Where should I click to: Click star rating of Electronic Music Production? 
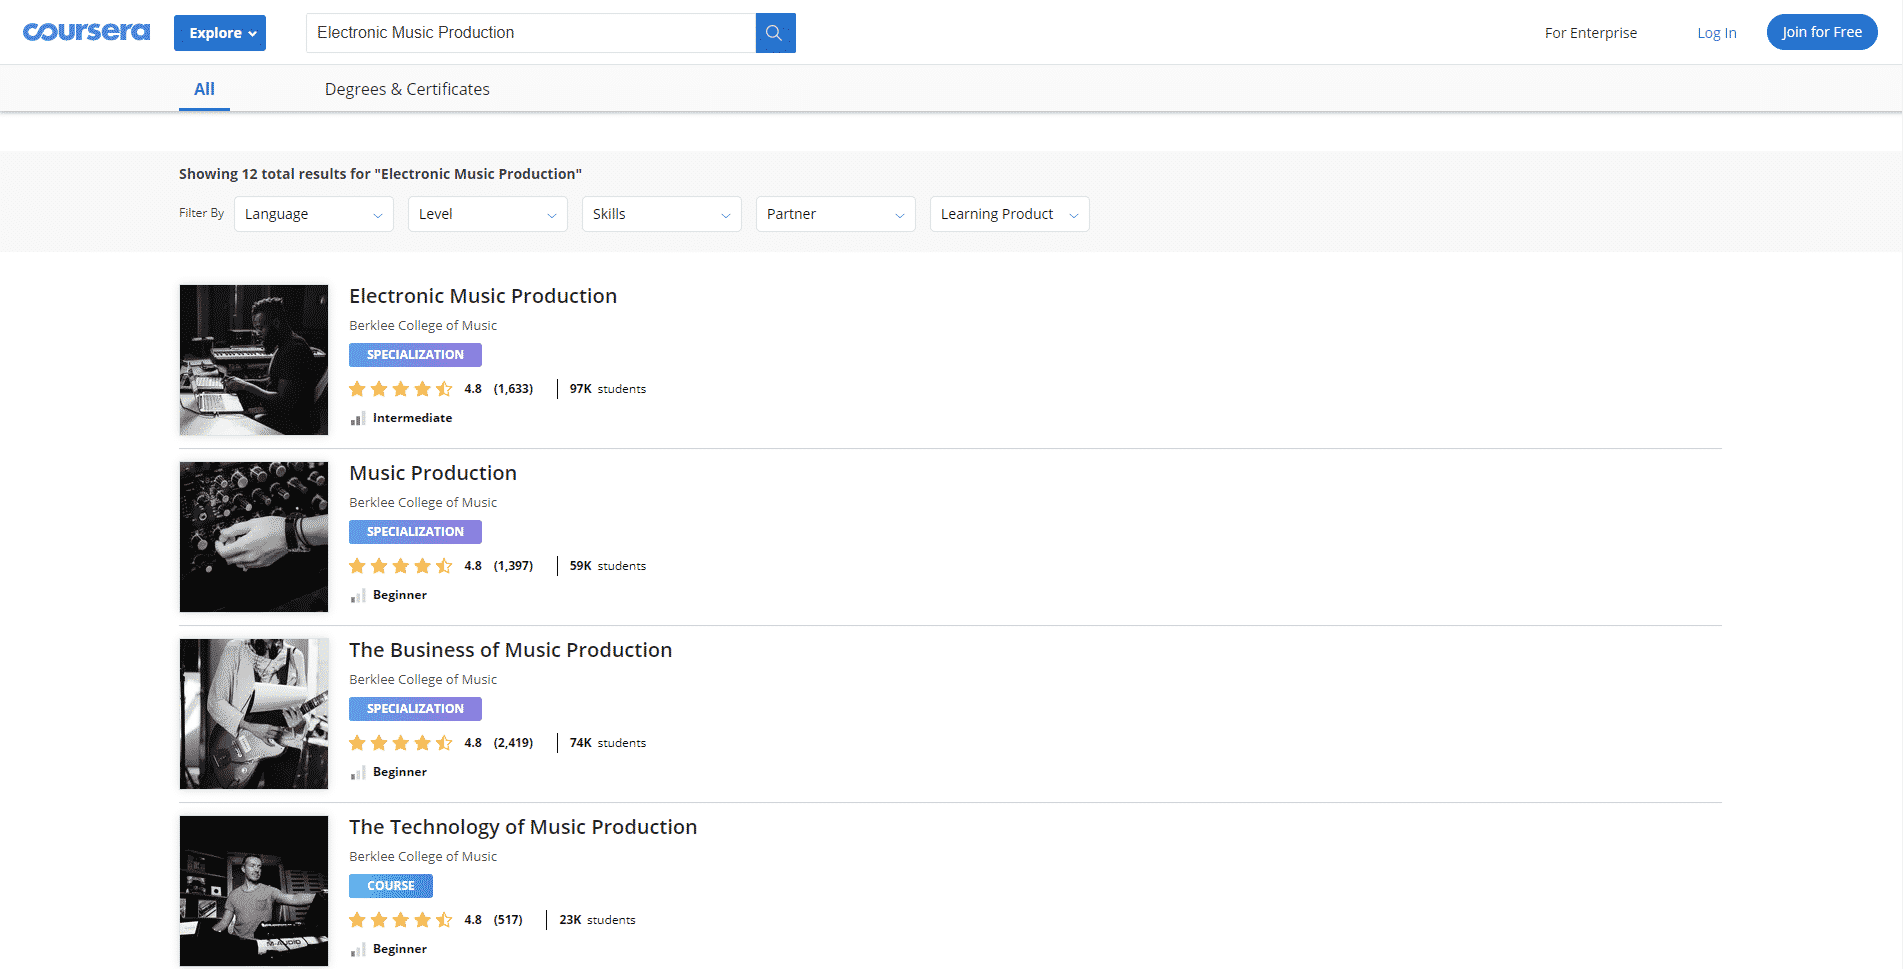[401, 389]
